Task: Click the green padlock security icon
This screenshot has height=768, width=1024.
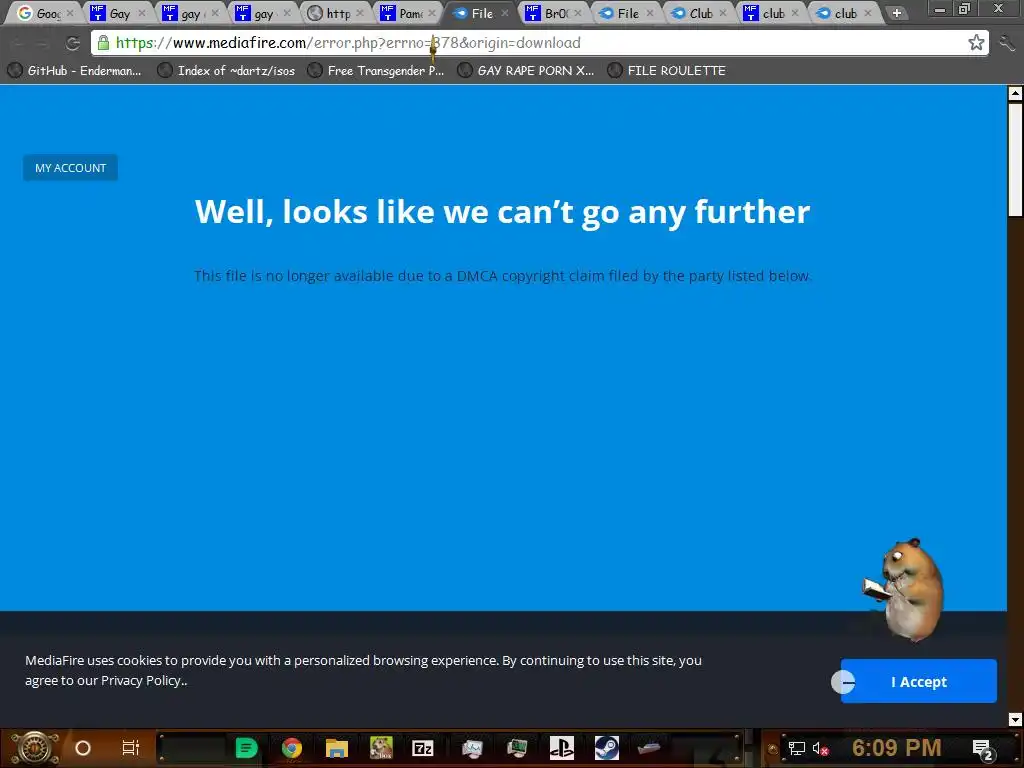Action: [103, 43]
